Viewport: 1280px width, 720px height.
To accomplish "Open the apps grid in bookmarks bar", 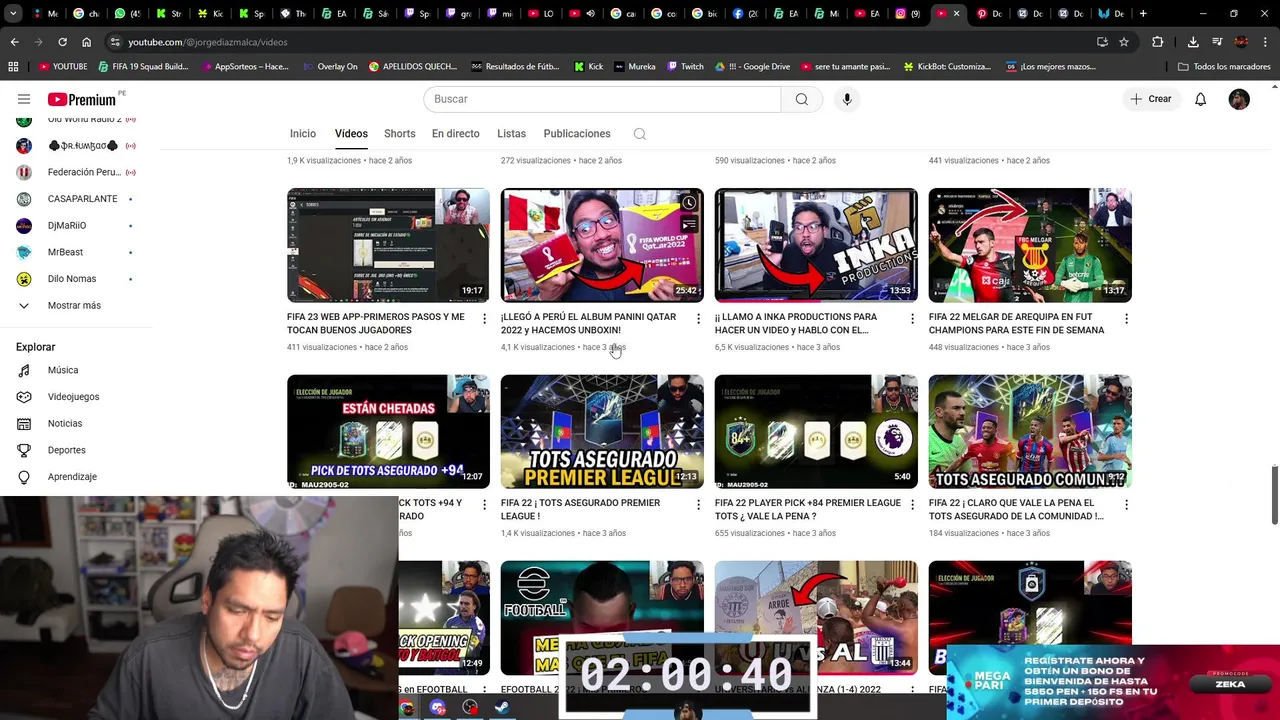I will pyautogui.click(x=13, y=67).
